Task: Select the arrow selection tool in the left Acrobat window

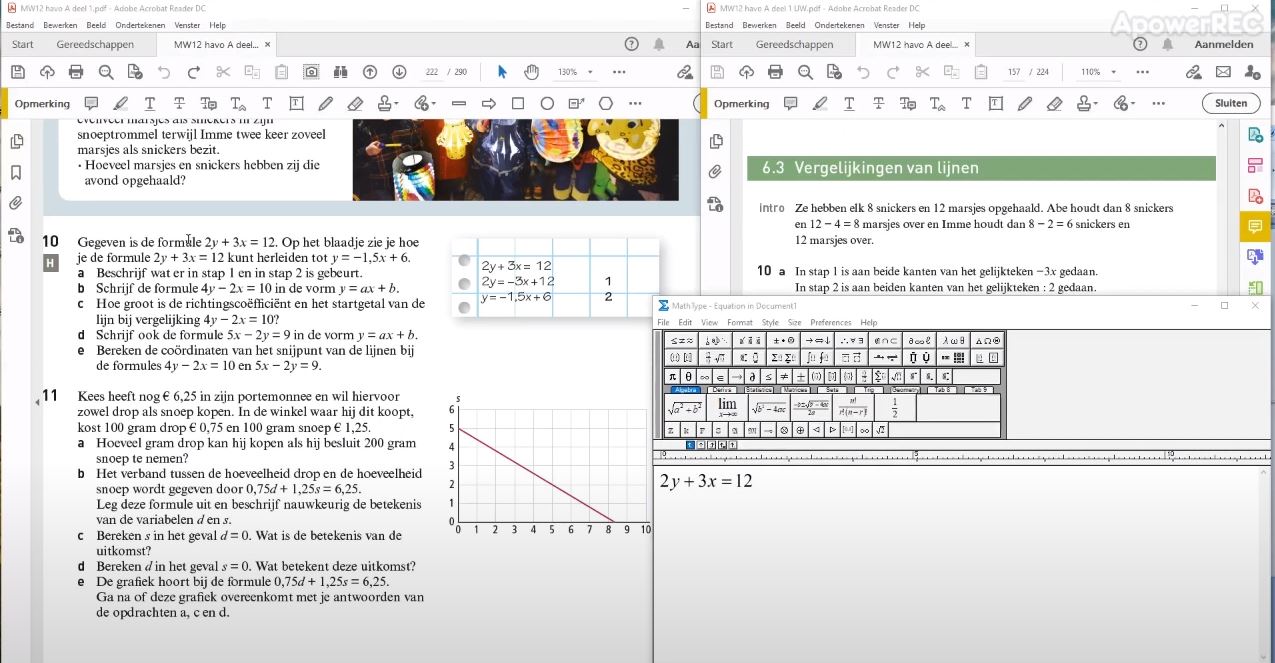Action: [502, 72]
